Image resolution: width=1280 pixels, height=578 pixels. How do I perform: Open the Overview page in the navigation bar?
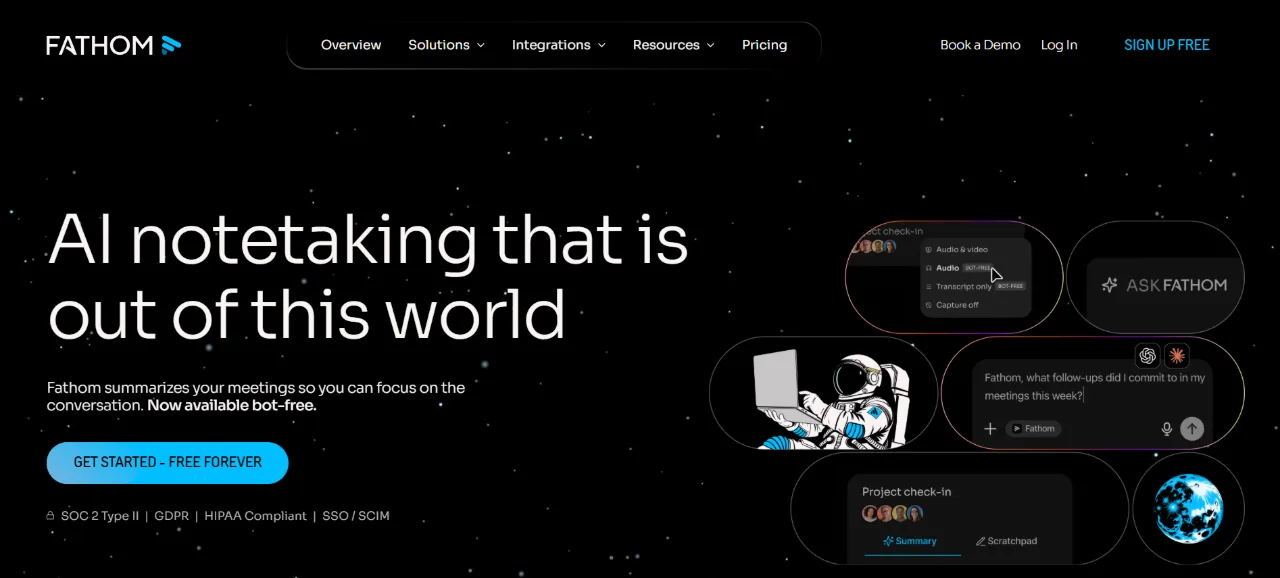(x=351, y=45)
